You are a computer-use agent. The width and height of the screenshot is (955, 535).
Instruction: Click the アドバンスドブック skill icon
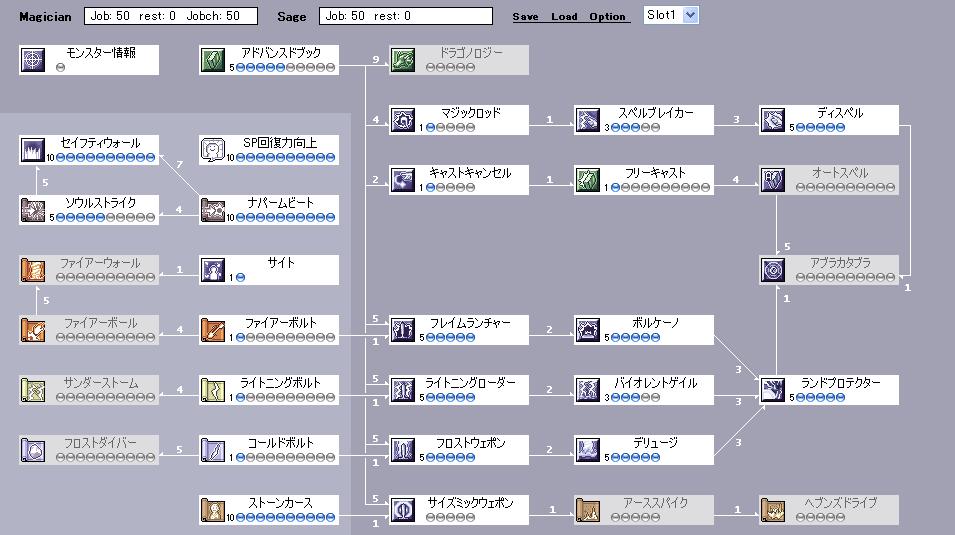click(213, 60)
